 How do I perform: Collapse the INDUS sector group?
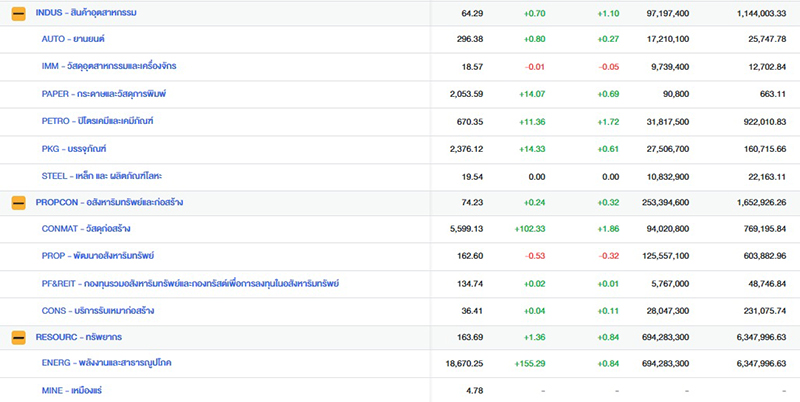click(18, 12)
